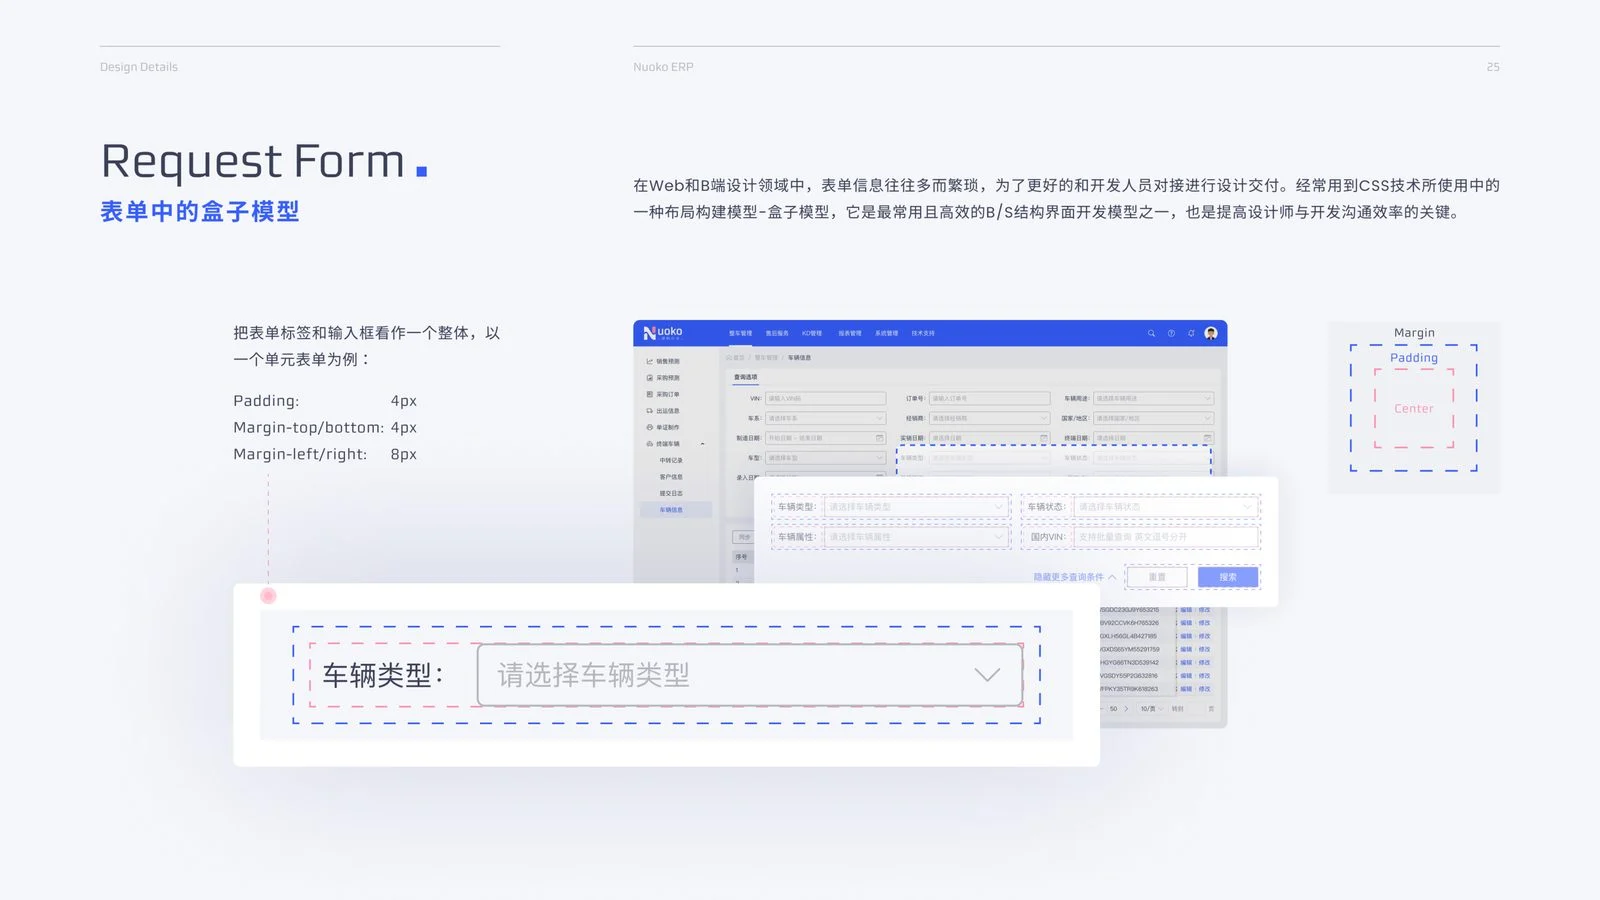Click the 'Center' label in box-model diagram

coord(1414,408)
